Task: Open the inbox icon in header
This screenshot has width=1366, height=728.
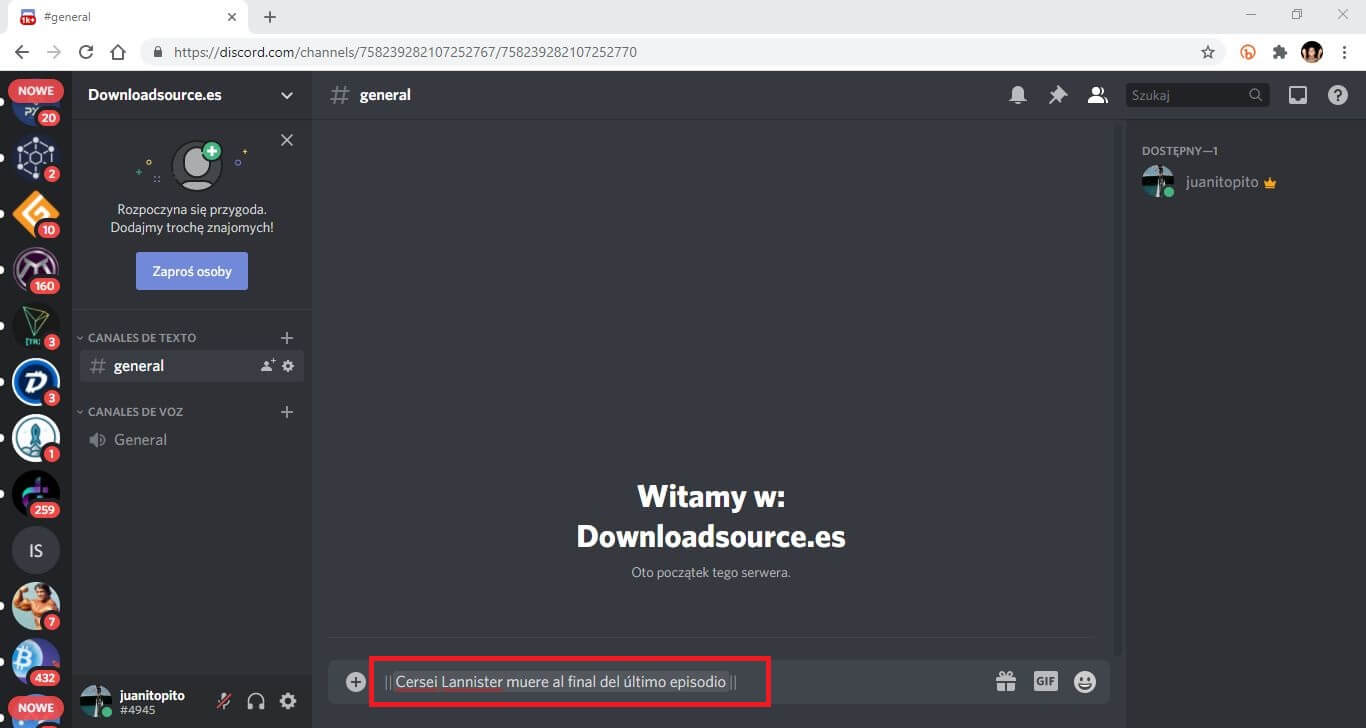Action: point(1298,95)
